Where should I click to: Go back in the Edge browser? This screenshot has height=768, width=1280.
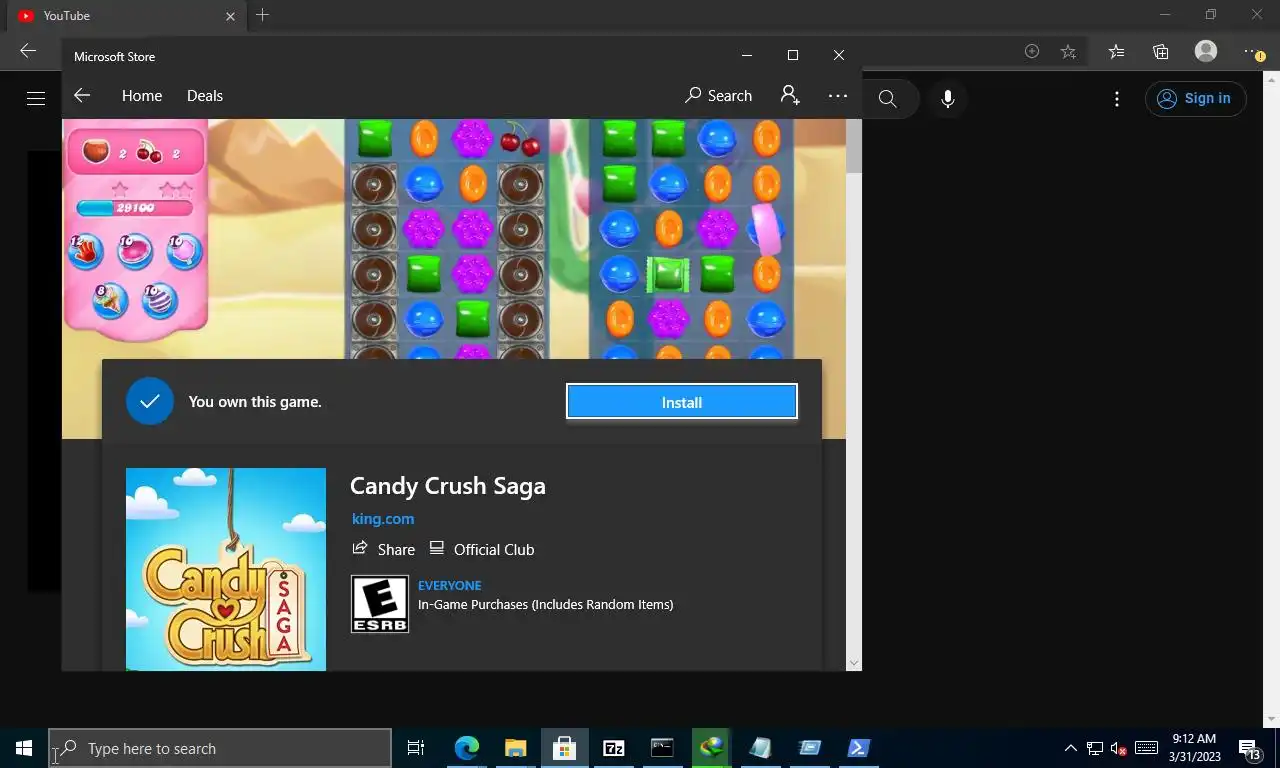tap(28, 51)
